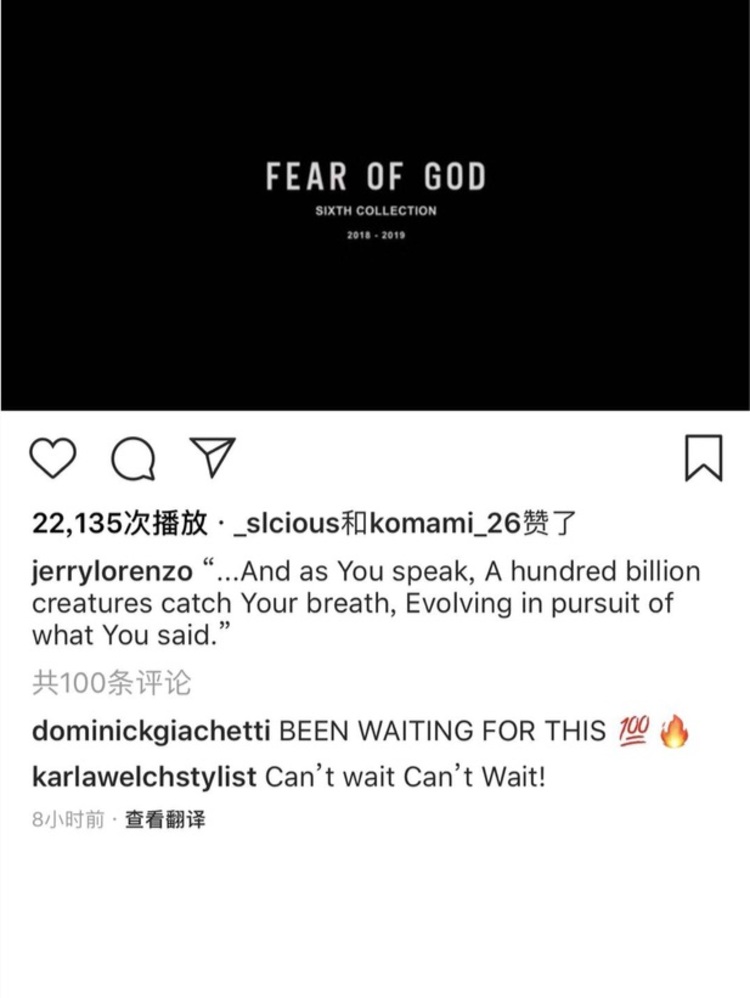Tap the fire emoji in comment
This screenshot has width=750, height=998.
point(674,731)
